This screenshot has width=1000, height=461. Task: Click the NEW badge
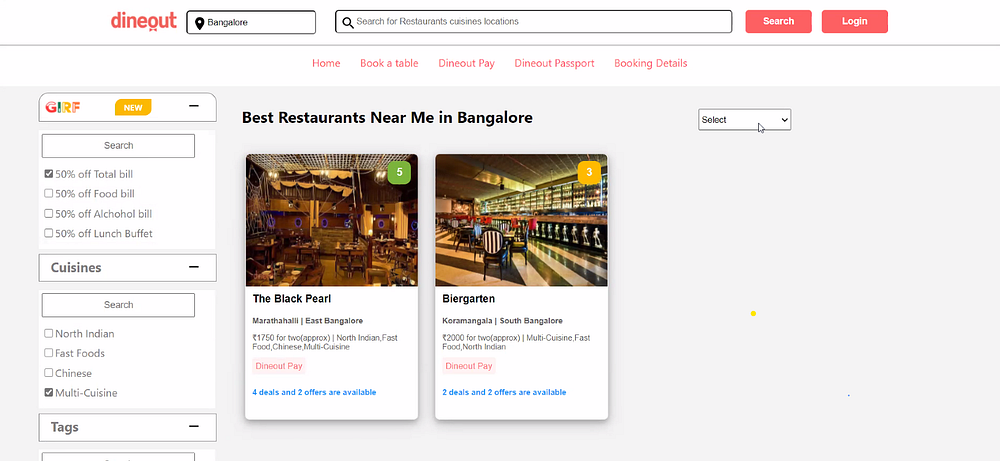(x=133, y=107)
